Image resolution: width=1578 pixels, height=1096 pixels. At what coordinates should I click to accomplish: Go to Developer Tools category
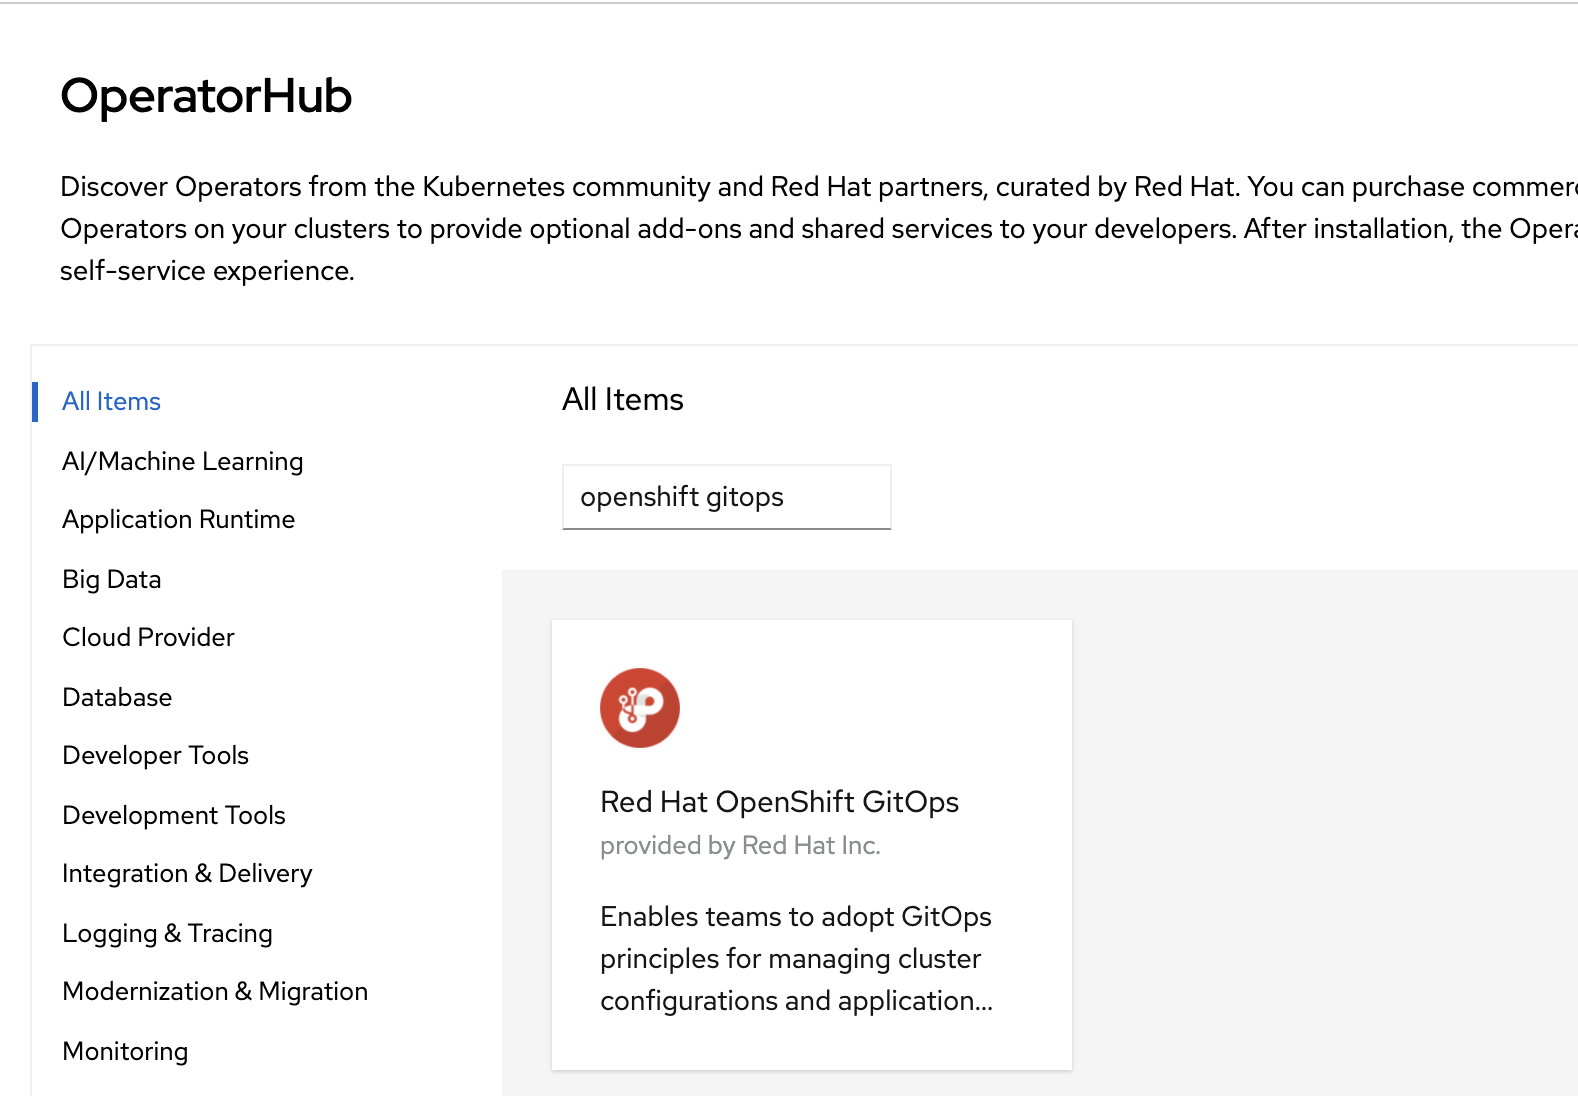pos(155,755)
